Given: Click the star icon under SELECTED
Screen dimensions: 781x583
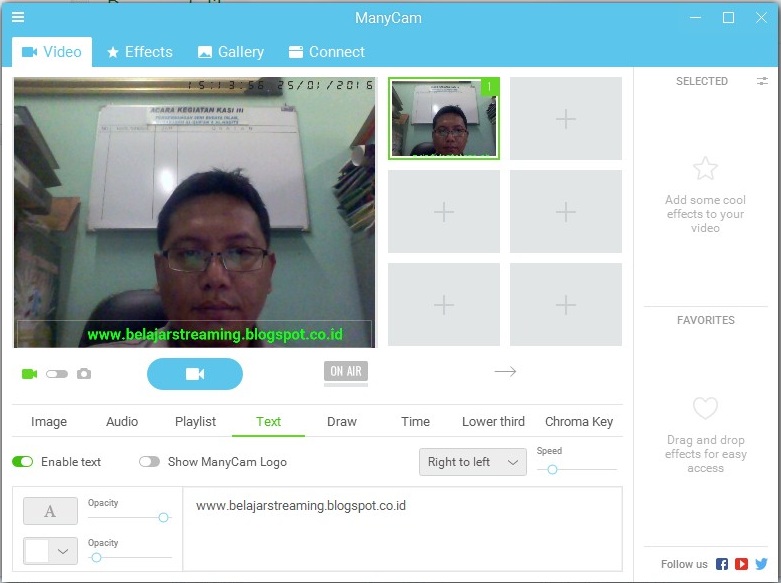Looking at the screenshot, I should [x=705, y=168].
